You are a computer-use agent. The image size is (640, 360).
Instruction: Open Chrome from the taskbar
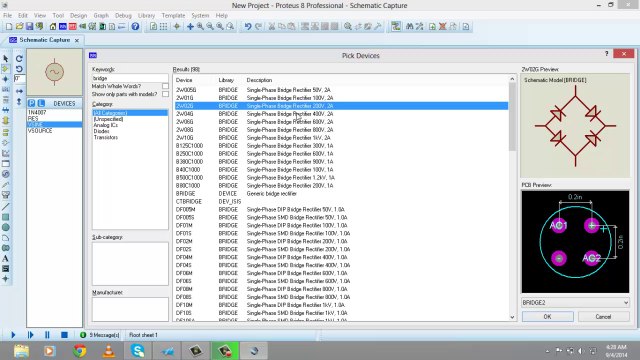point(80,351)
